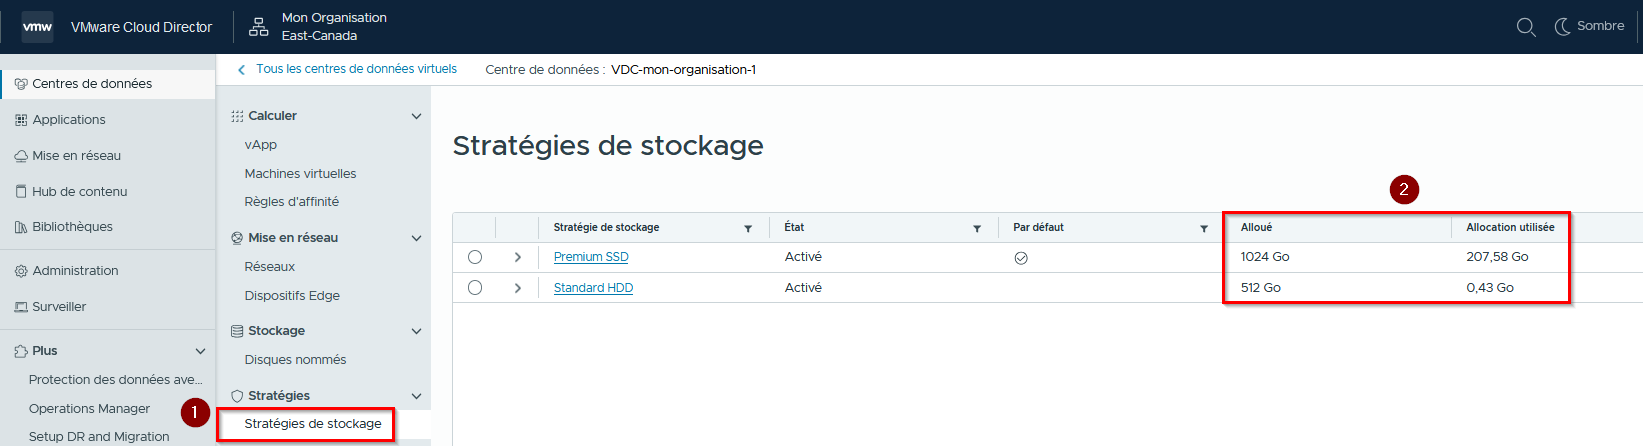Open vApp list

click(261, 145)
